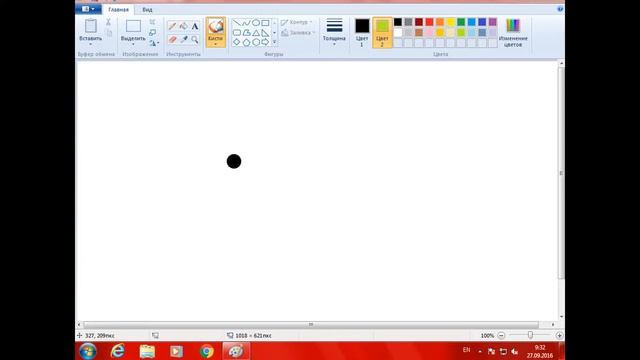Screen dimensions: 640x360
Task: Choose the Rectangle shape in top row
Action: [265, 23]
